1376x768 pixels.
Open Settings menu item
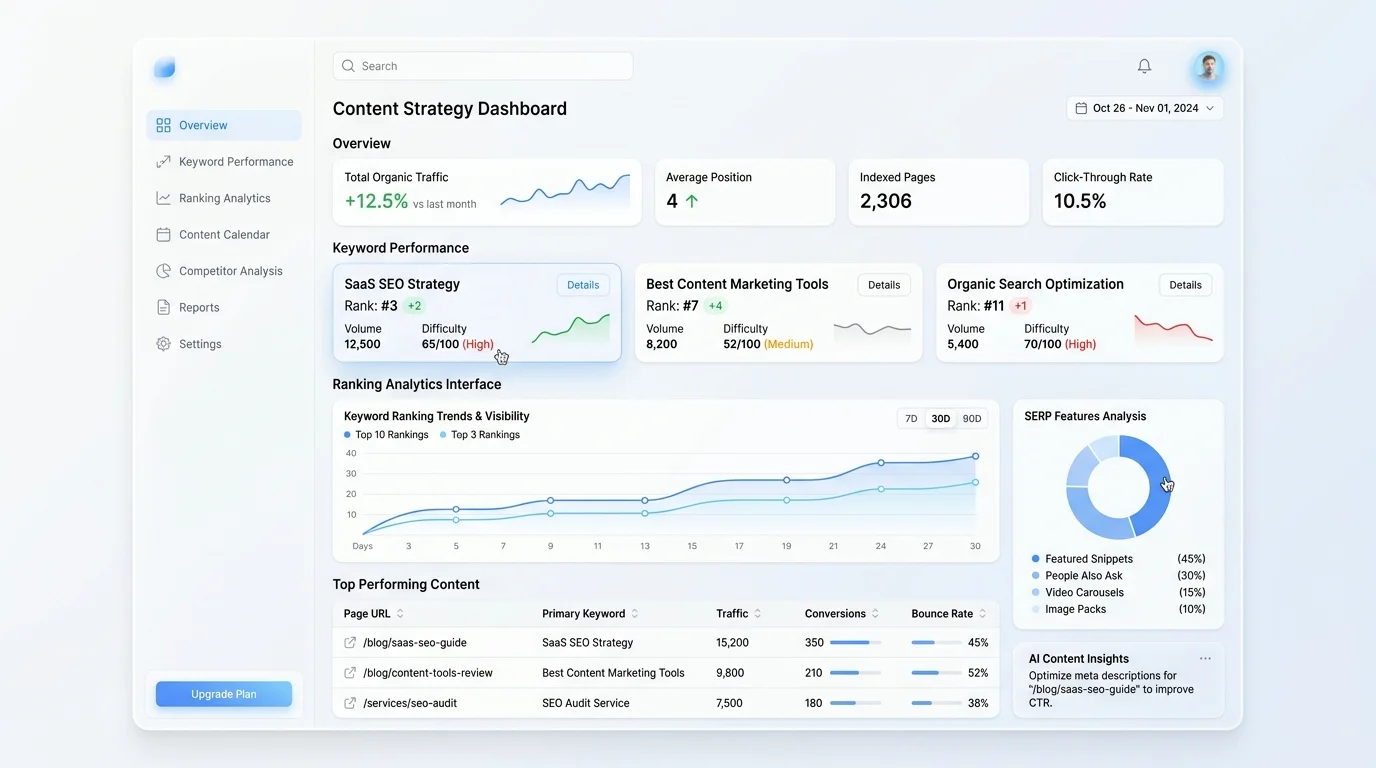coord(224,344)
